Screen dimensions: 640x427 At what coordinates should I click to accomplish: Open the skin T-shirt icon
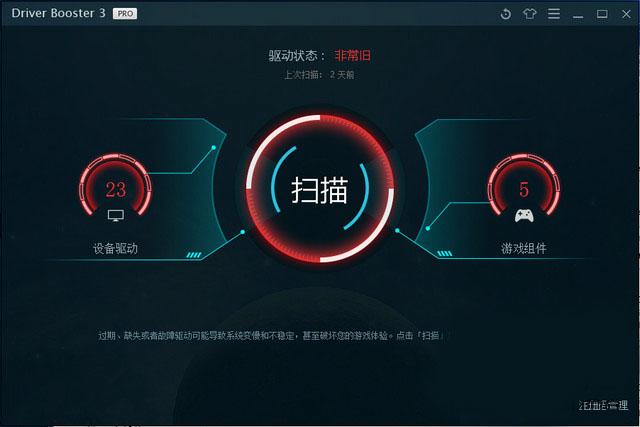[529, 14]
